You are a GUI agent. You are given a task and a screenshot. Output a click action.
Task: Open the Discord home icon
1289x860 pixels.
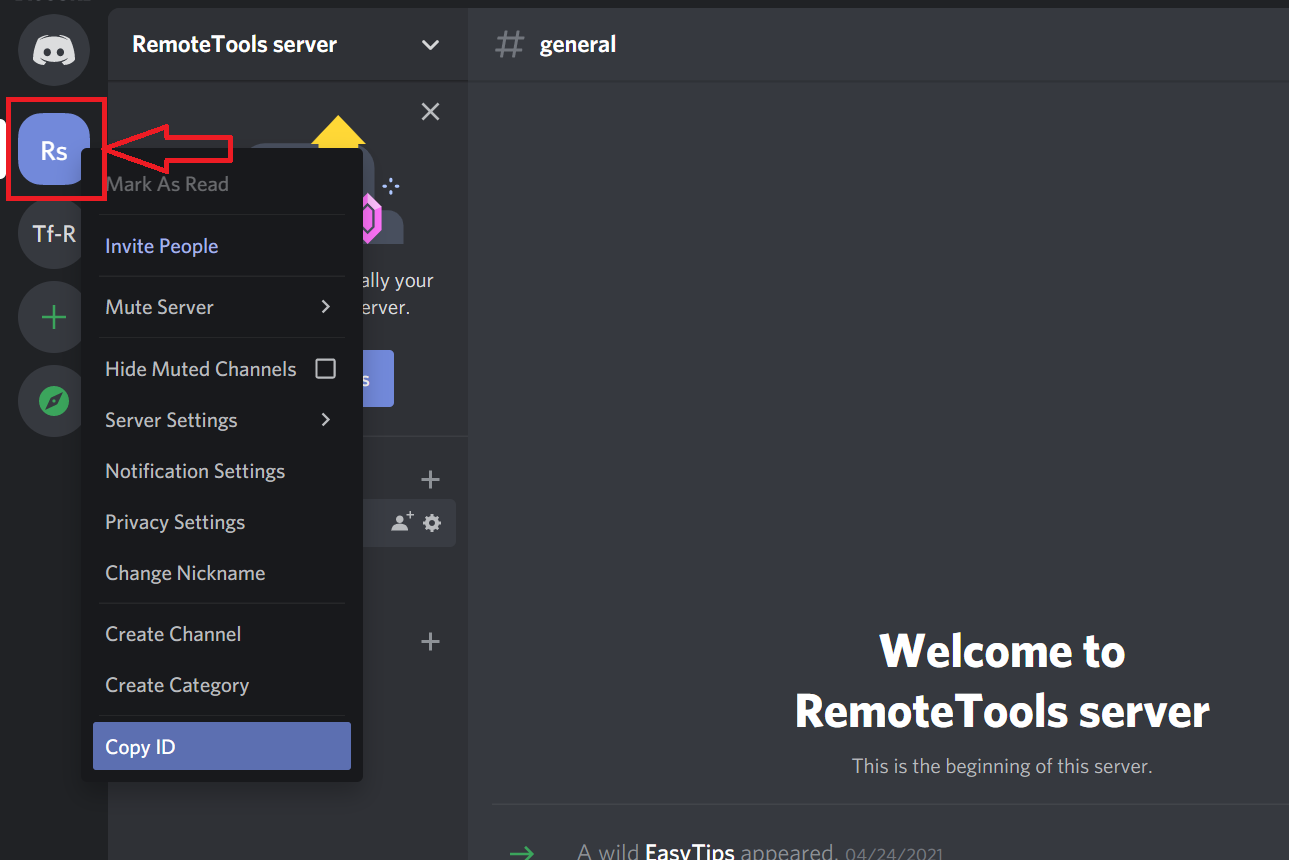54,49
